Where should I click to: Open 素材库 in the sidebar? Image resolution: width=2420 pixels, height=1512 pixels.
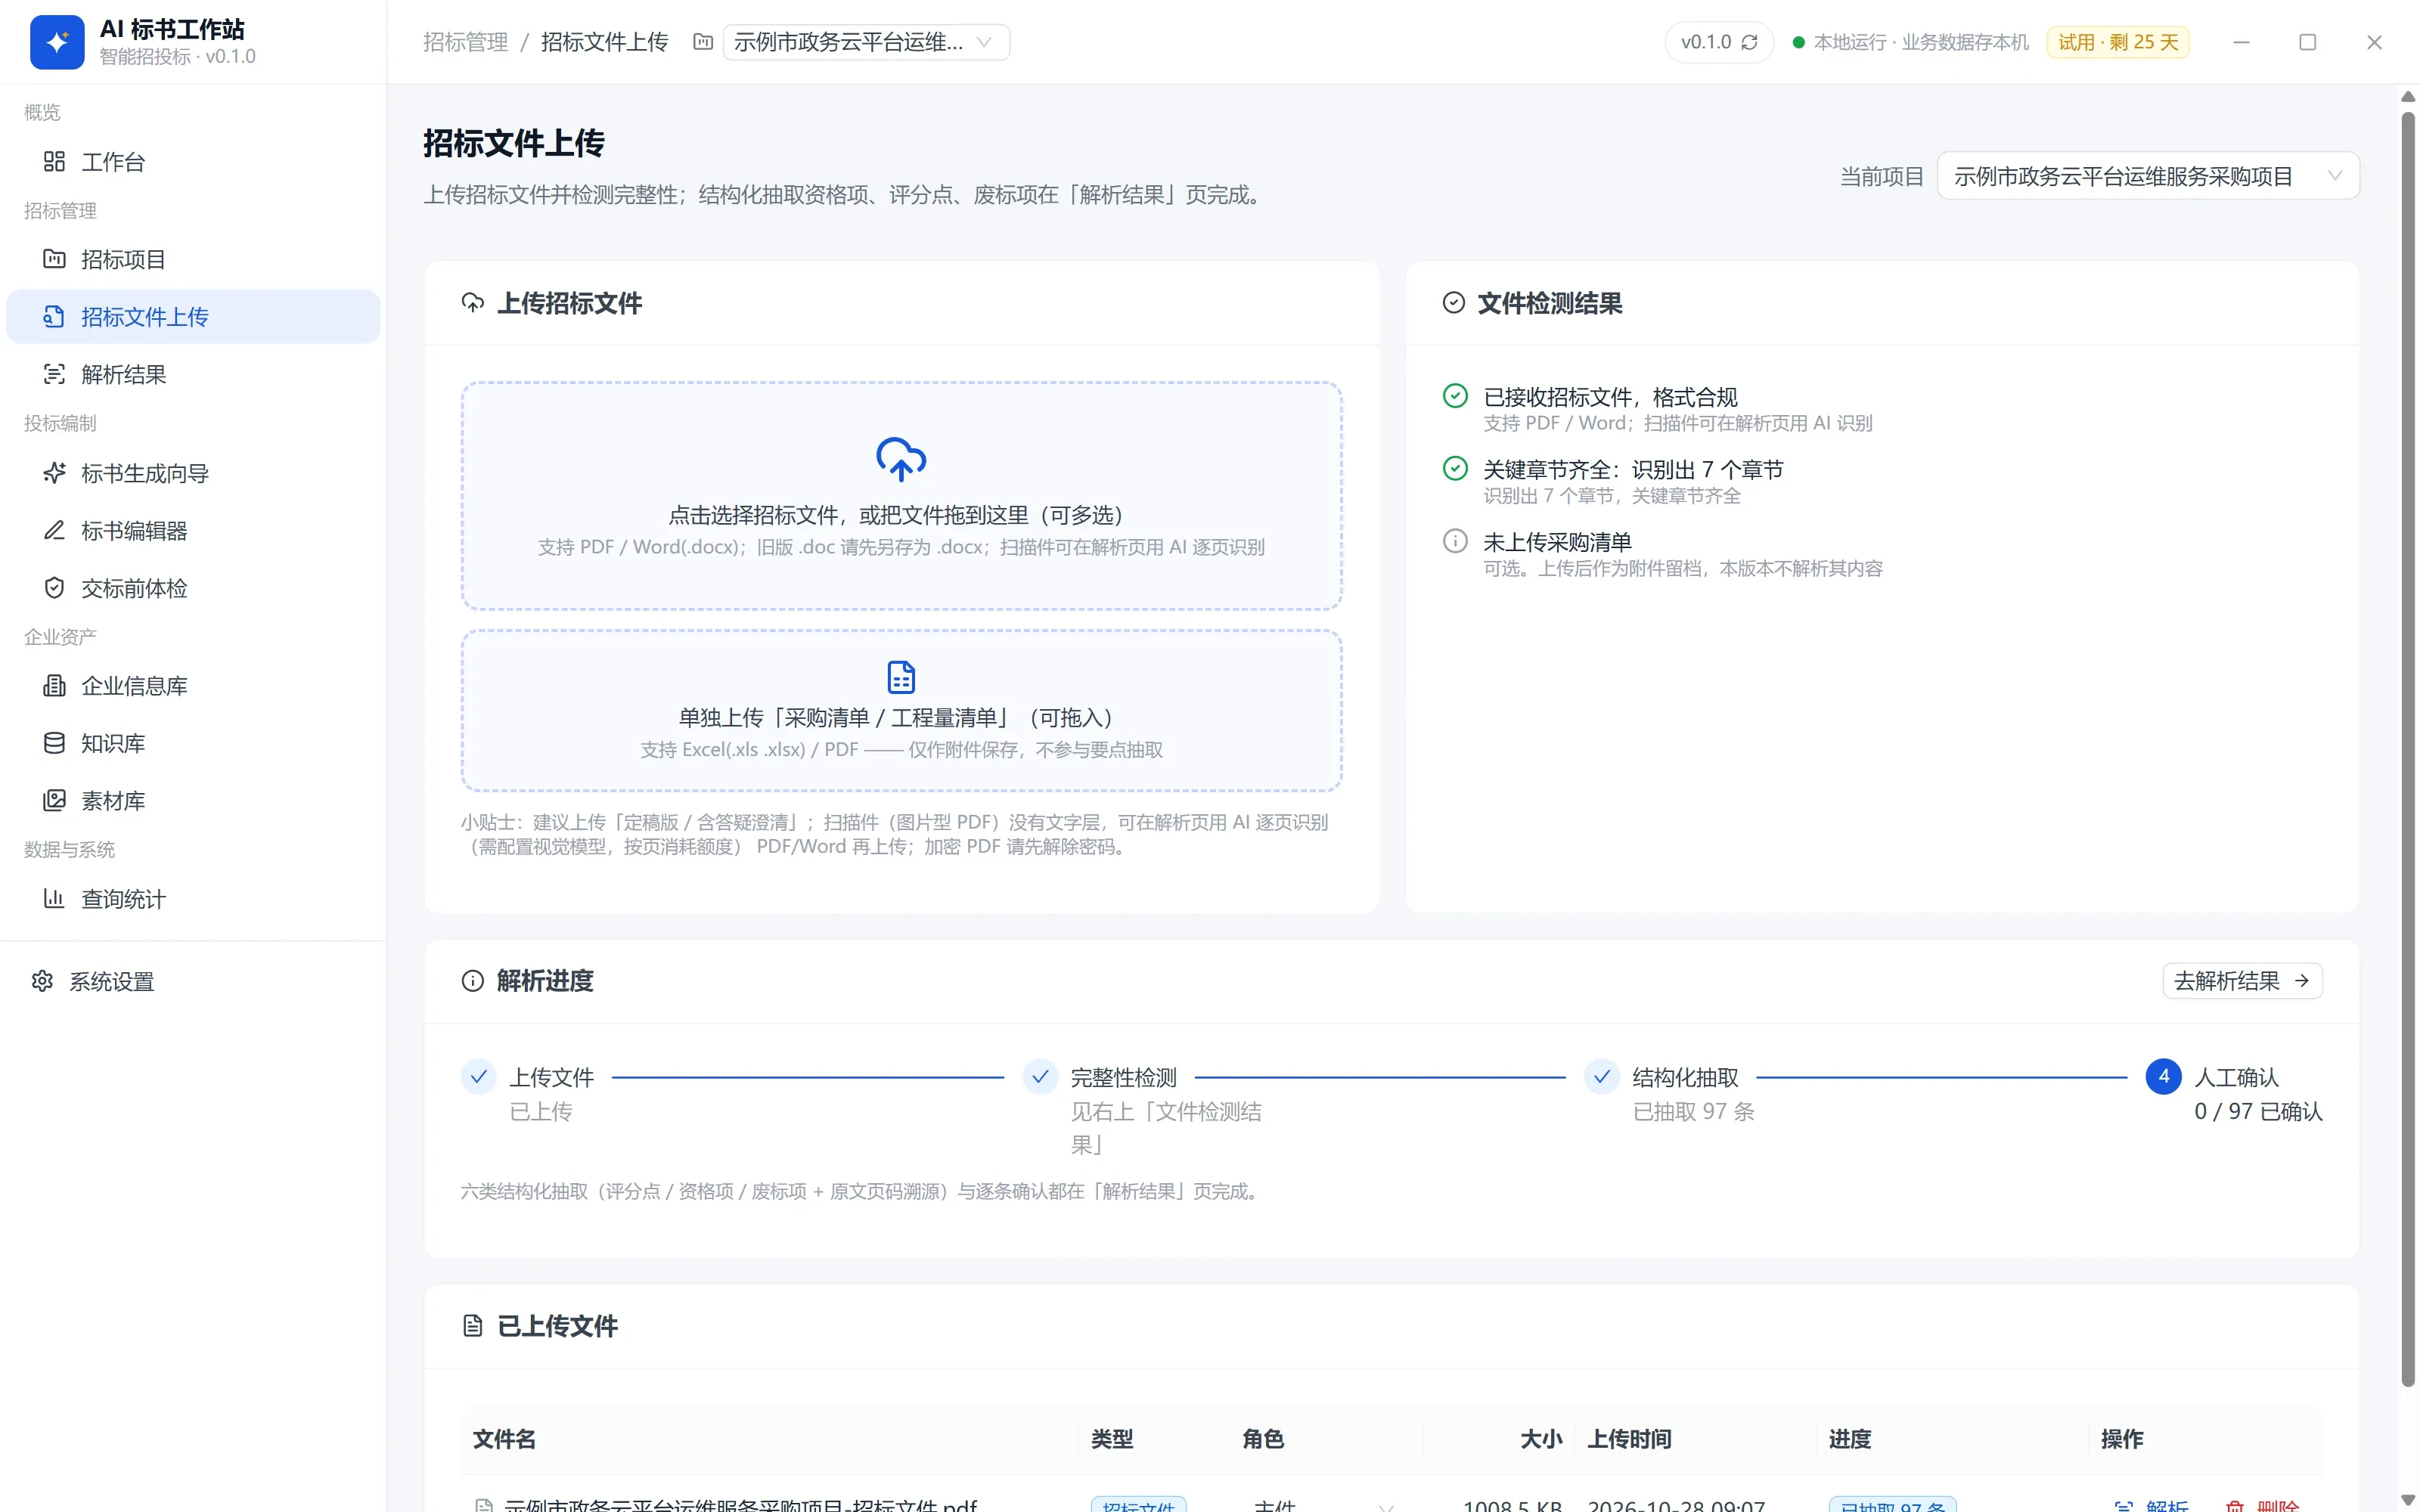(193, 801)
